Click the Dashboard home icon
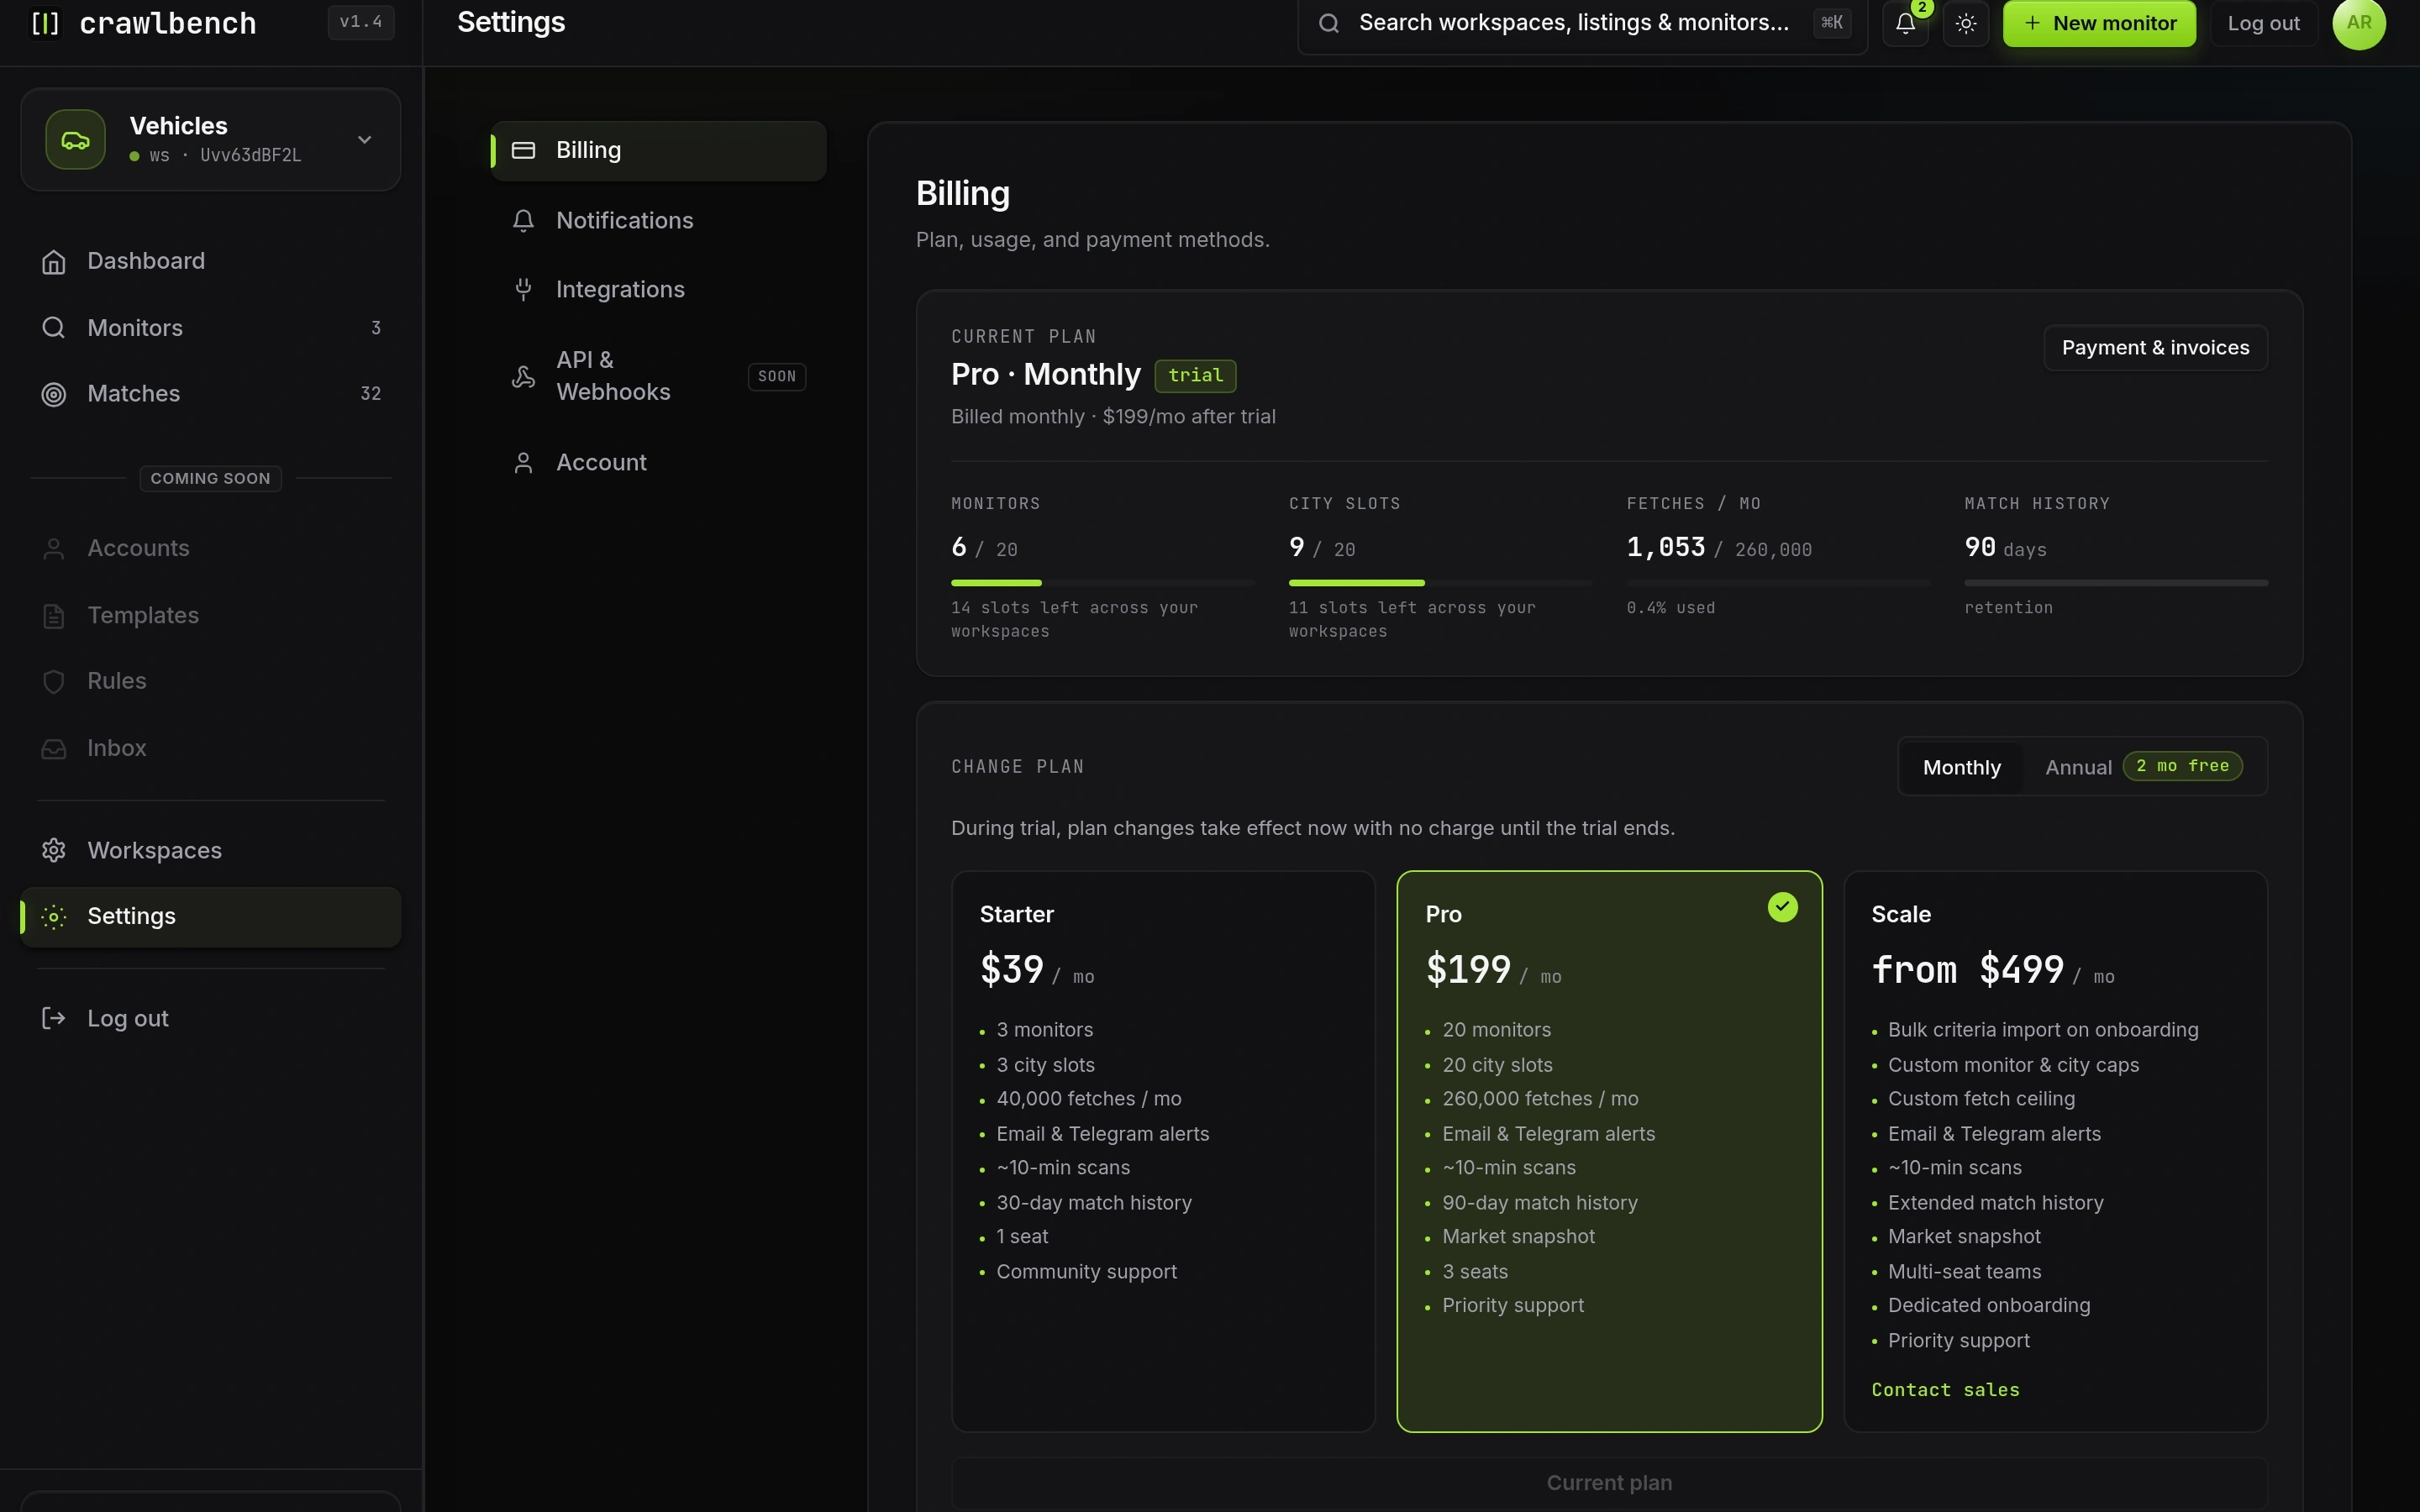This screenshot has height=1512, width=2420. tap(54, 262)
